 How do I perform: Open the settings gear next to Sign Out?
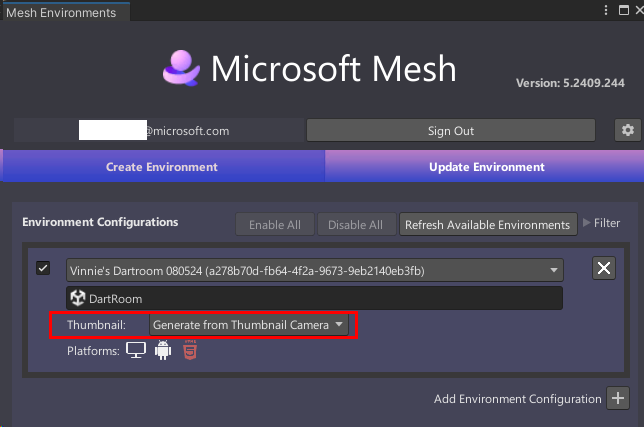(x=627, y=131)
